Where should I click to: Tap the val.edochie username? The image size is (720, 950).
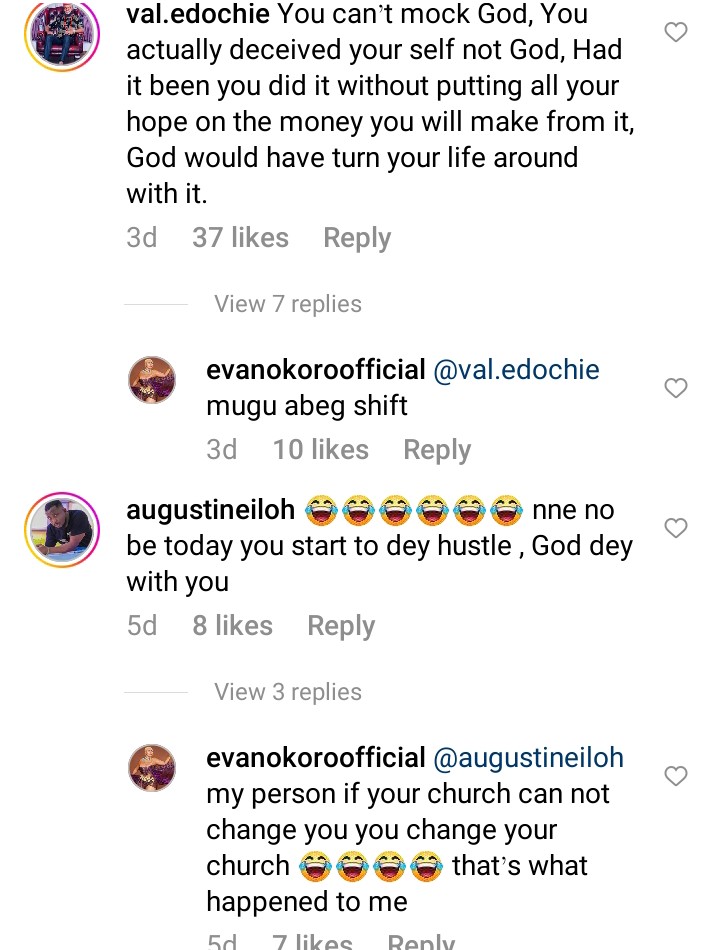click(x=198, y=15)
